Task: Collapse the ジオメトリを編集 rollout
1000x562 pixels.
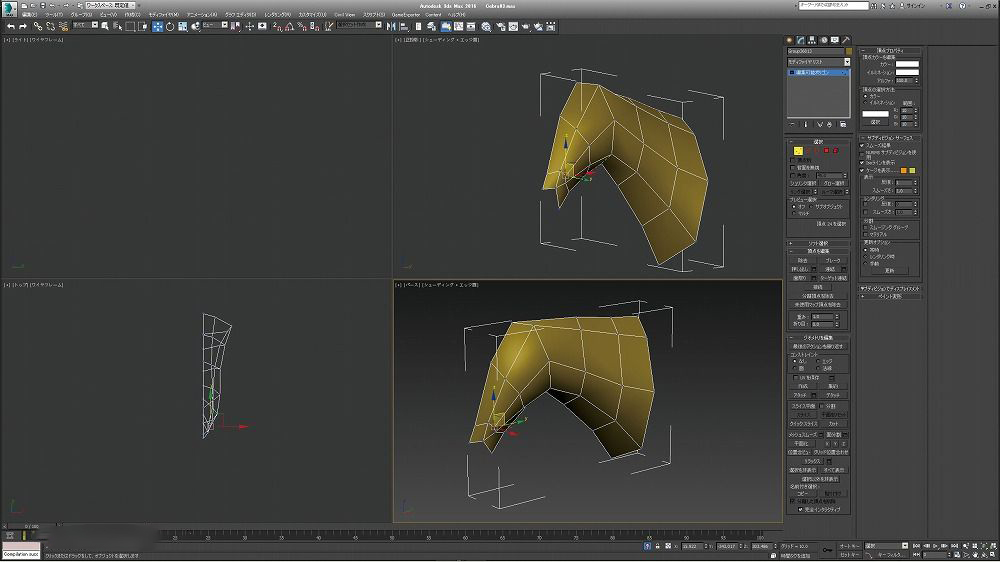Action: click(820, 337)
